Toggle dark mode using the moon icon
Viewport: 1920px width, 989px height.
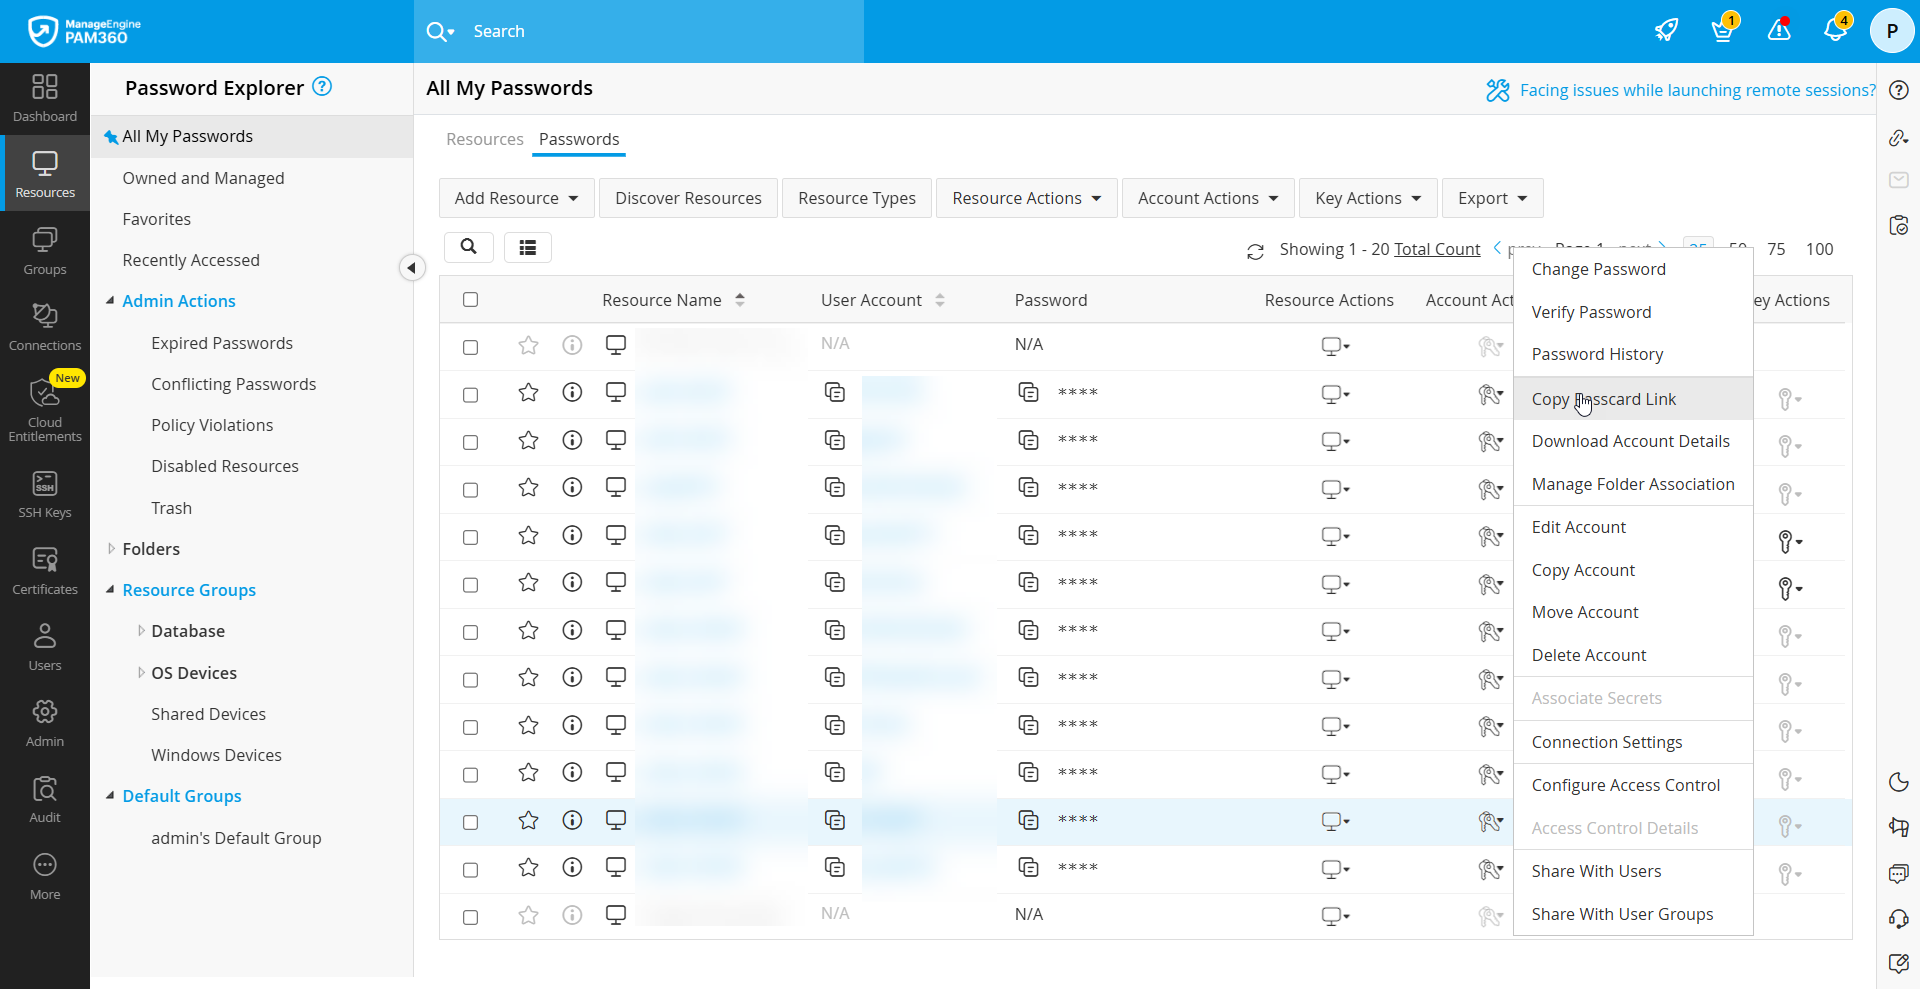pos(1899,782)
